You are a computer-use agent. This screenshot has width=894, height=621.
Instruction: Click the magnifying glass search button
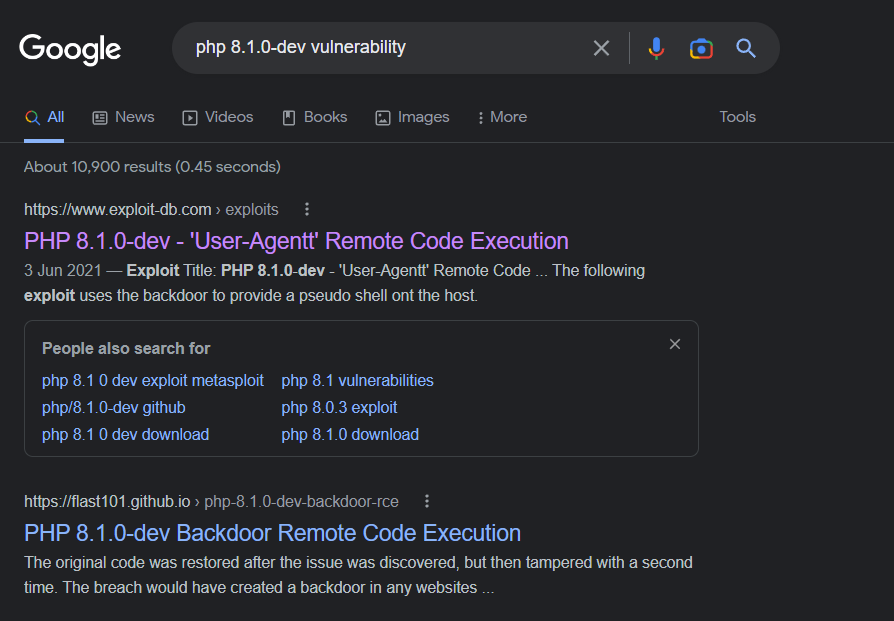(746, 48)
